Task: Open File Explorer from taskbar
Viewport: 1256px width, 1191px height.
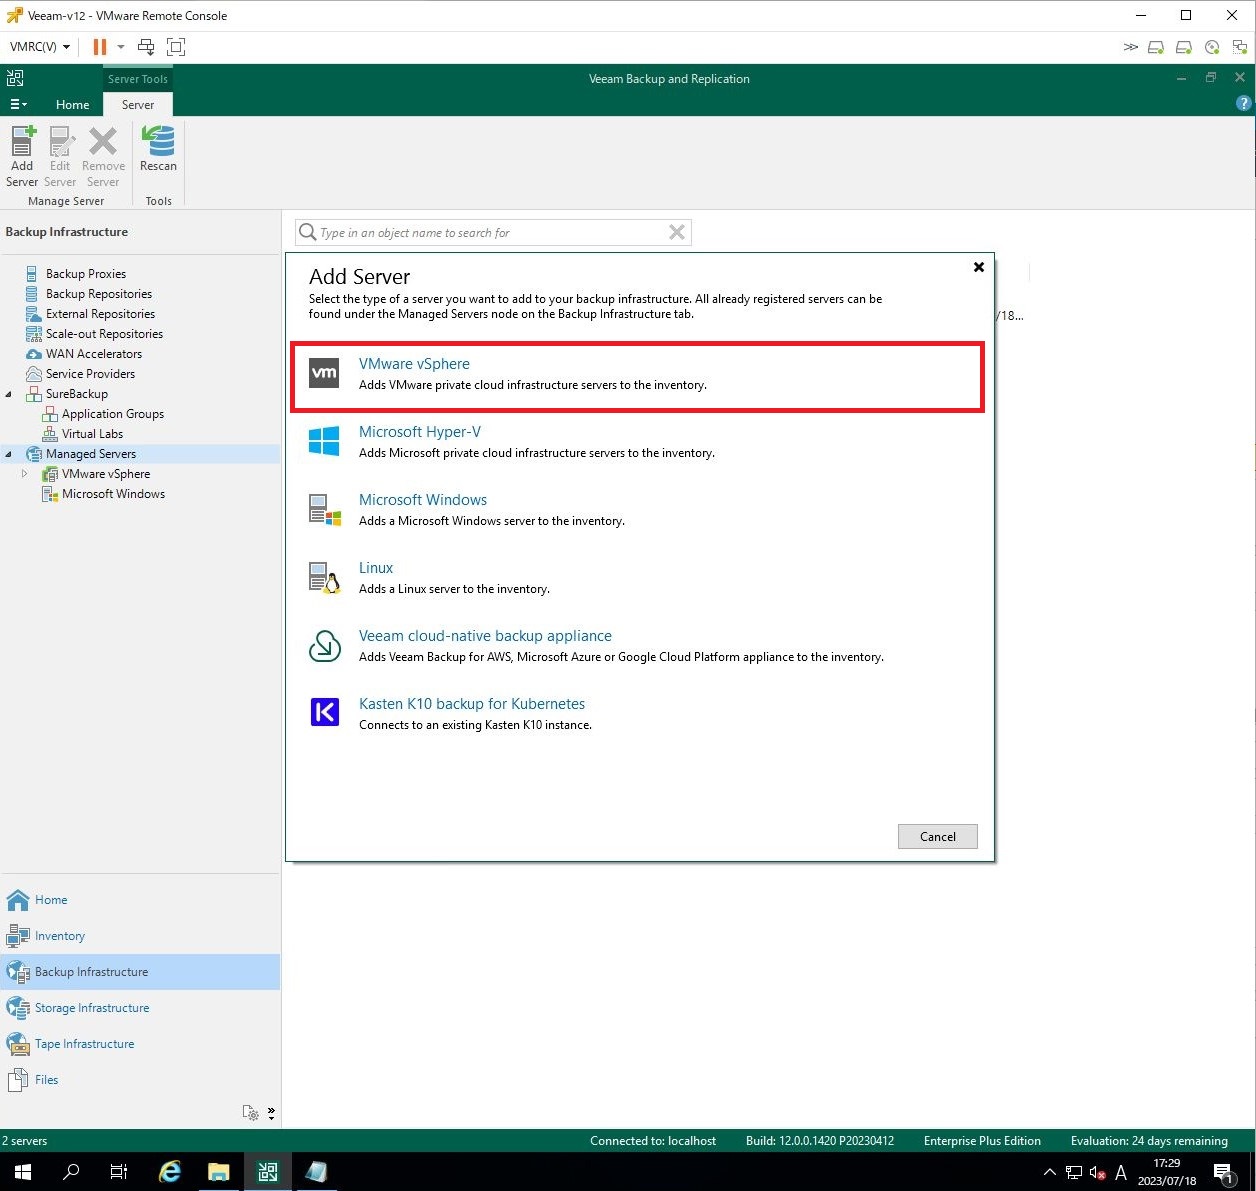Action: coord(218,1172)
